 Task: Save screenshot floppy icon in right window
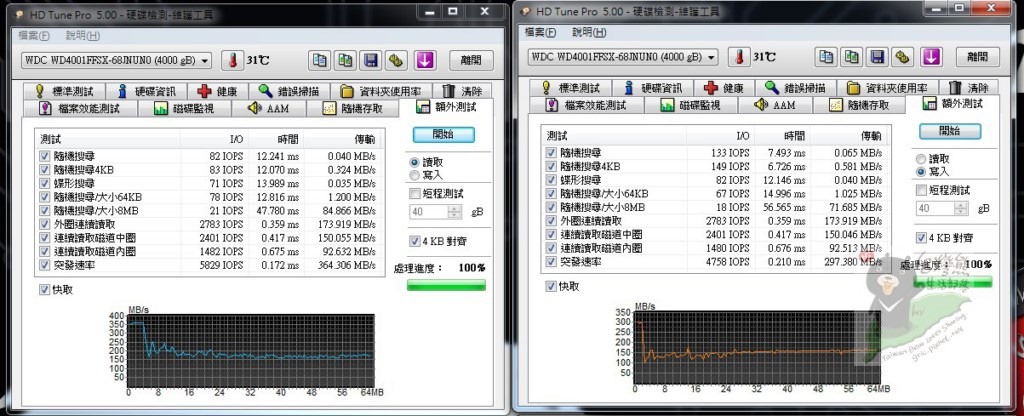(x=878, y=57)
